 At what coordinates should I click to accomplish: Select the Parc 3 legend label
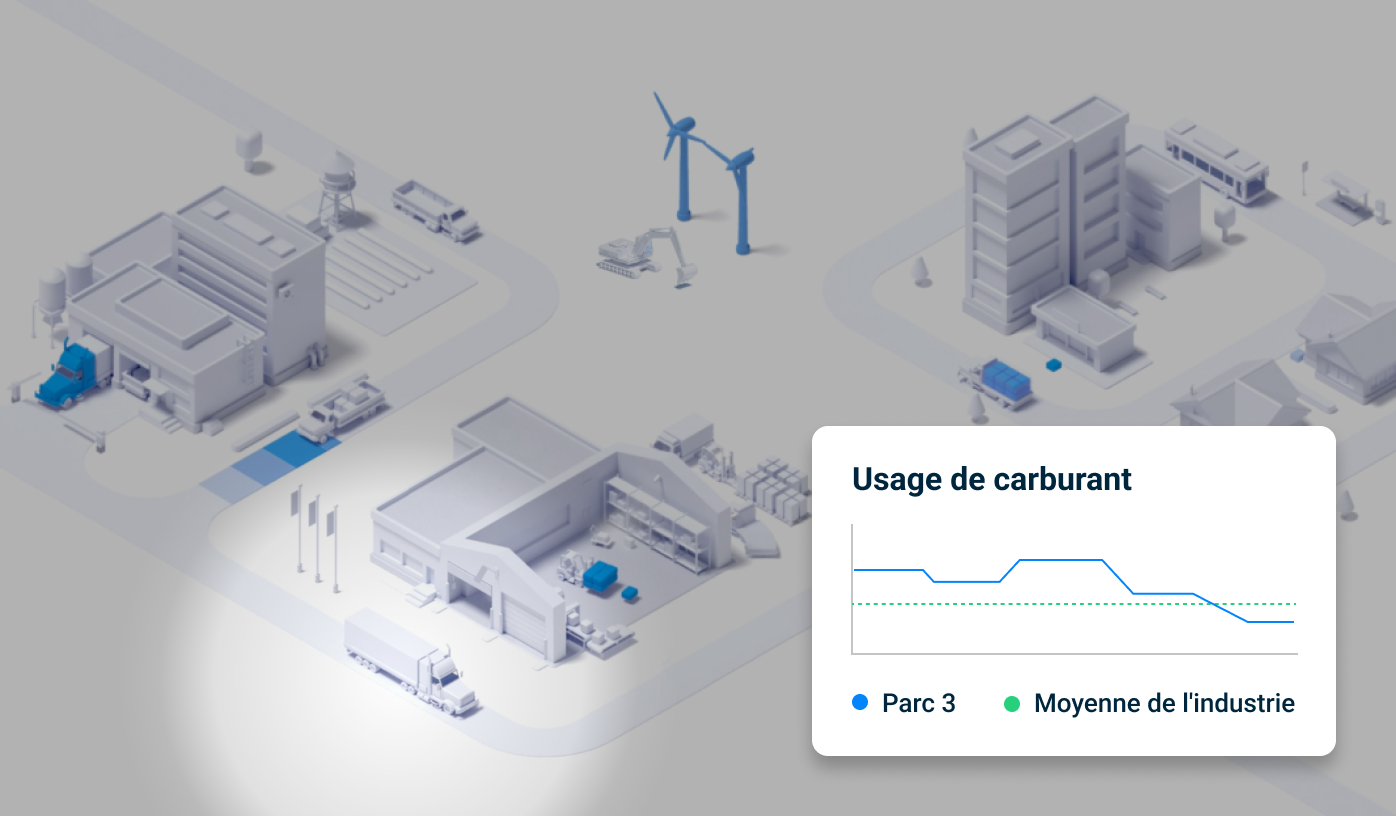click(916, 703)
